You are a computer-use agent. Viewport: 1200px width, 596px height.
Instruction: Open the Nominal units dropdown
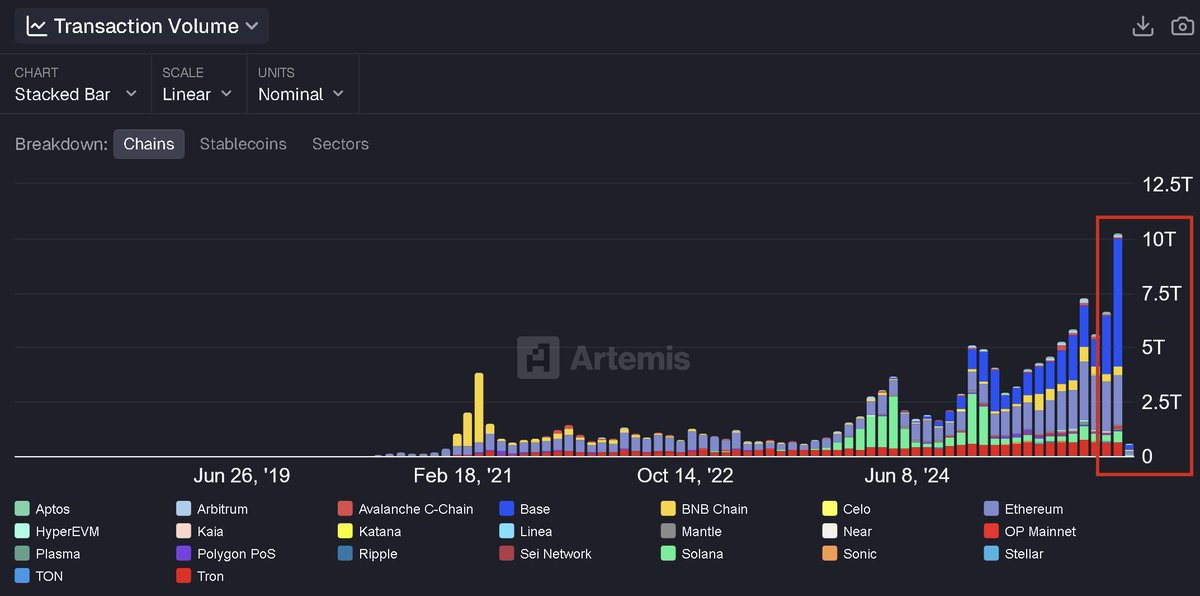point(301,94)
